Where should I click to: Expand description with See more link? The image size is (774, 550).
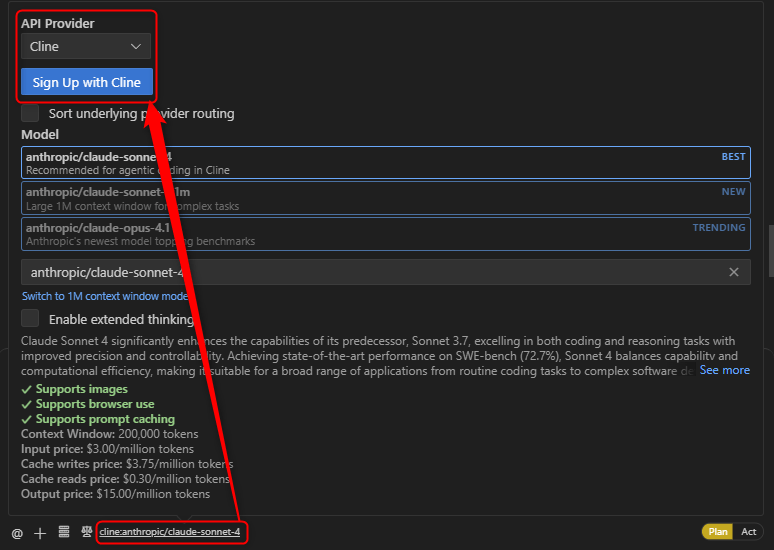(x=724, y=370)
